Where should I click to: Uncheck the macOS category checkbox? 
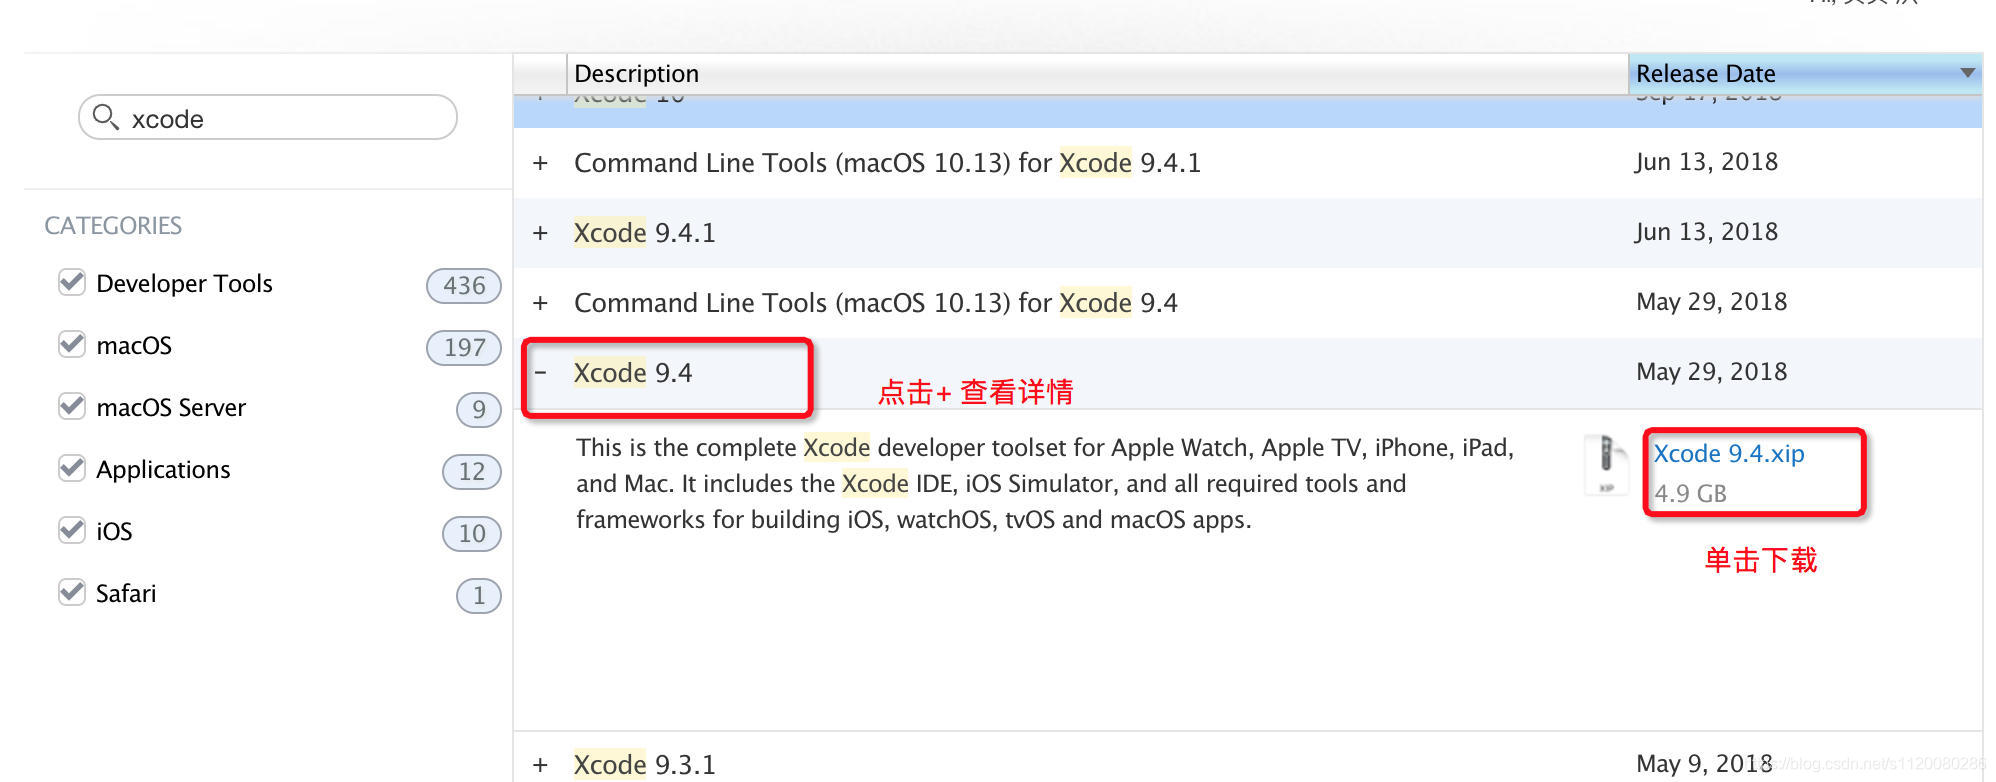point(72,345)
